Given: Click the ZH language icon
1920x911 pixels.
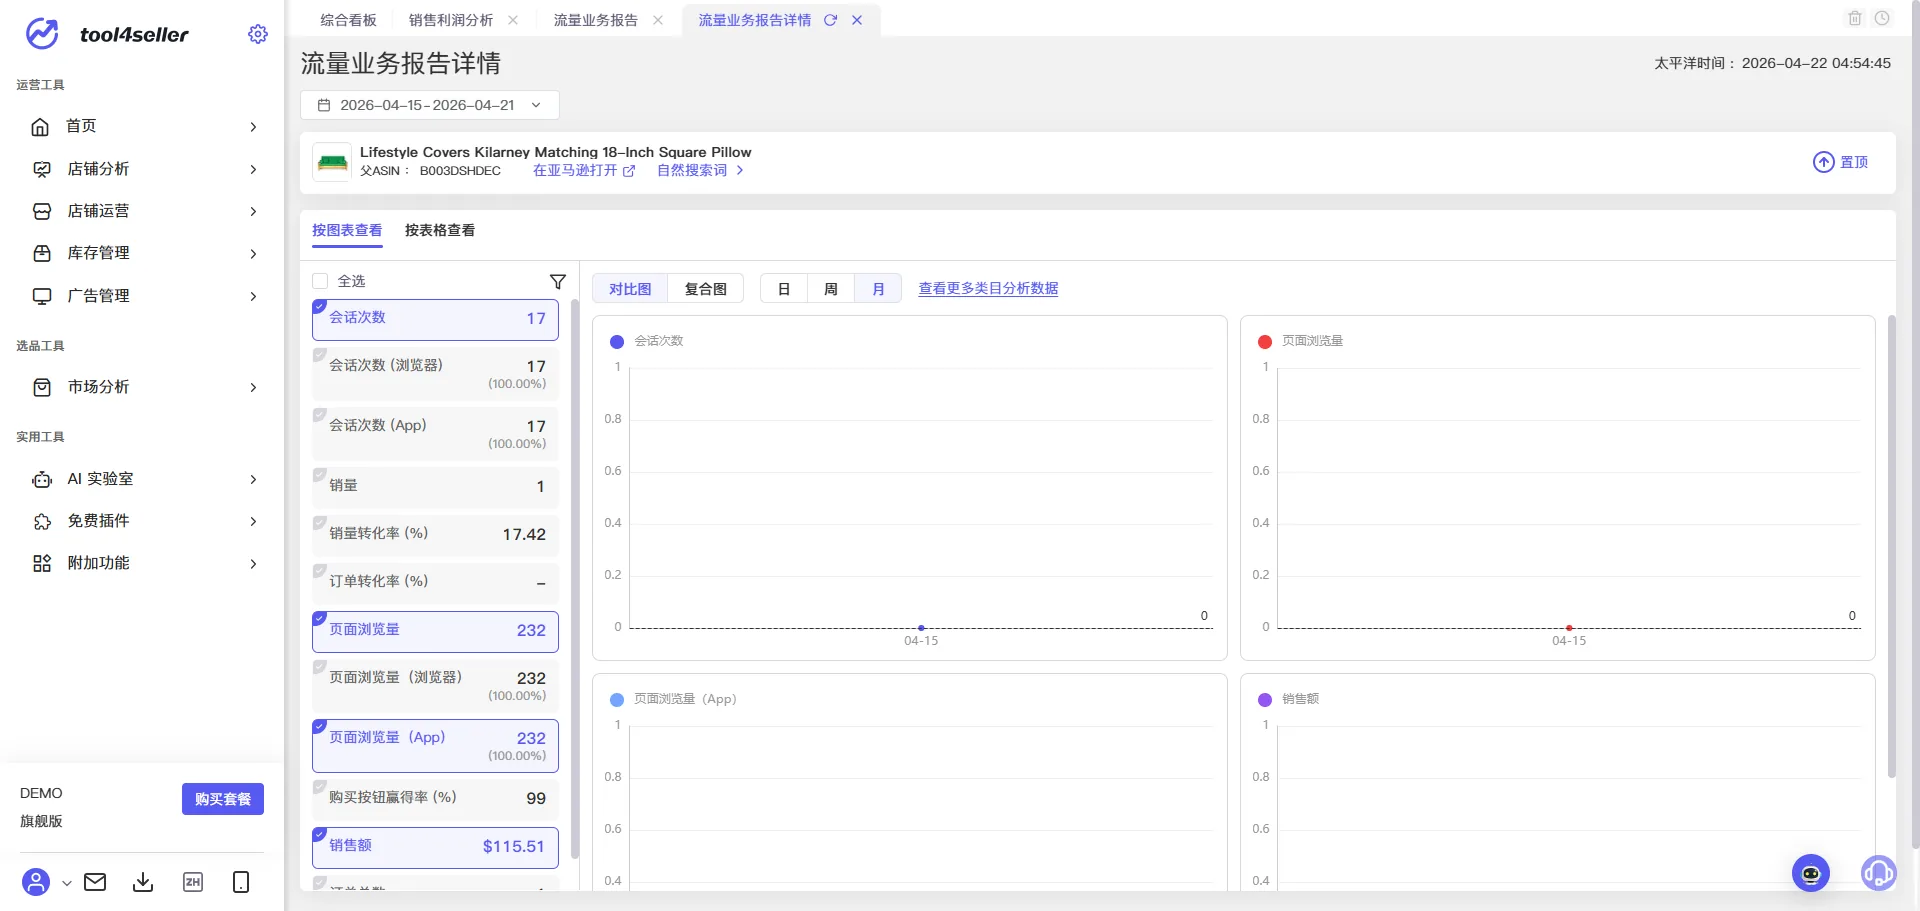Looking at the screenshot, I should coord(193,882).
